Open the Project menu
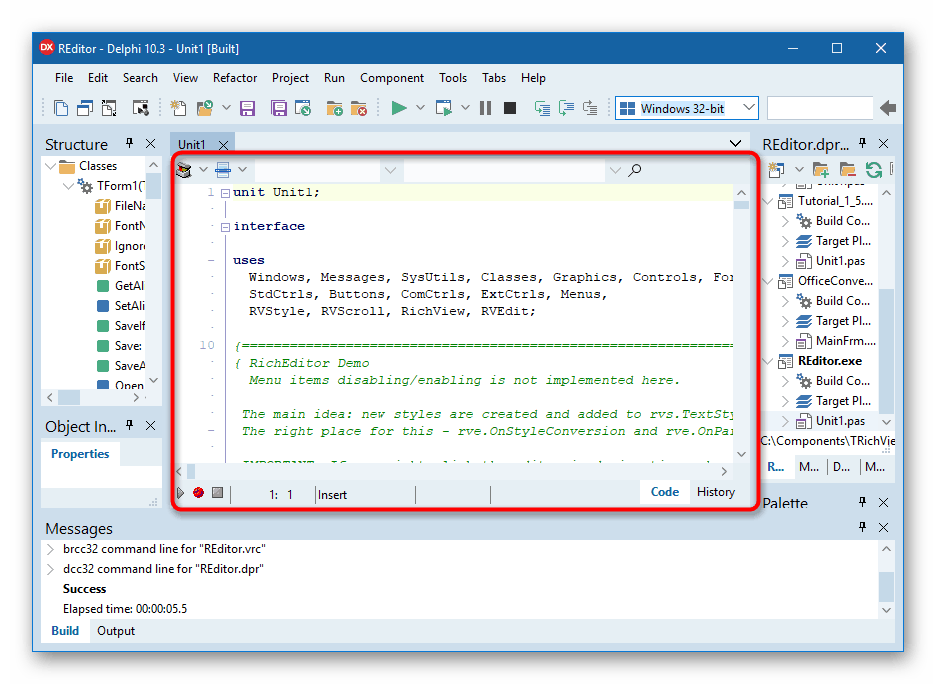This screenshot has width=936, height=684. (x=290, y=78)
